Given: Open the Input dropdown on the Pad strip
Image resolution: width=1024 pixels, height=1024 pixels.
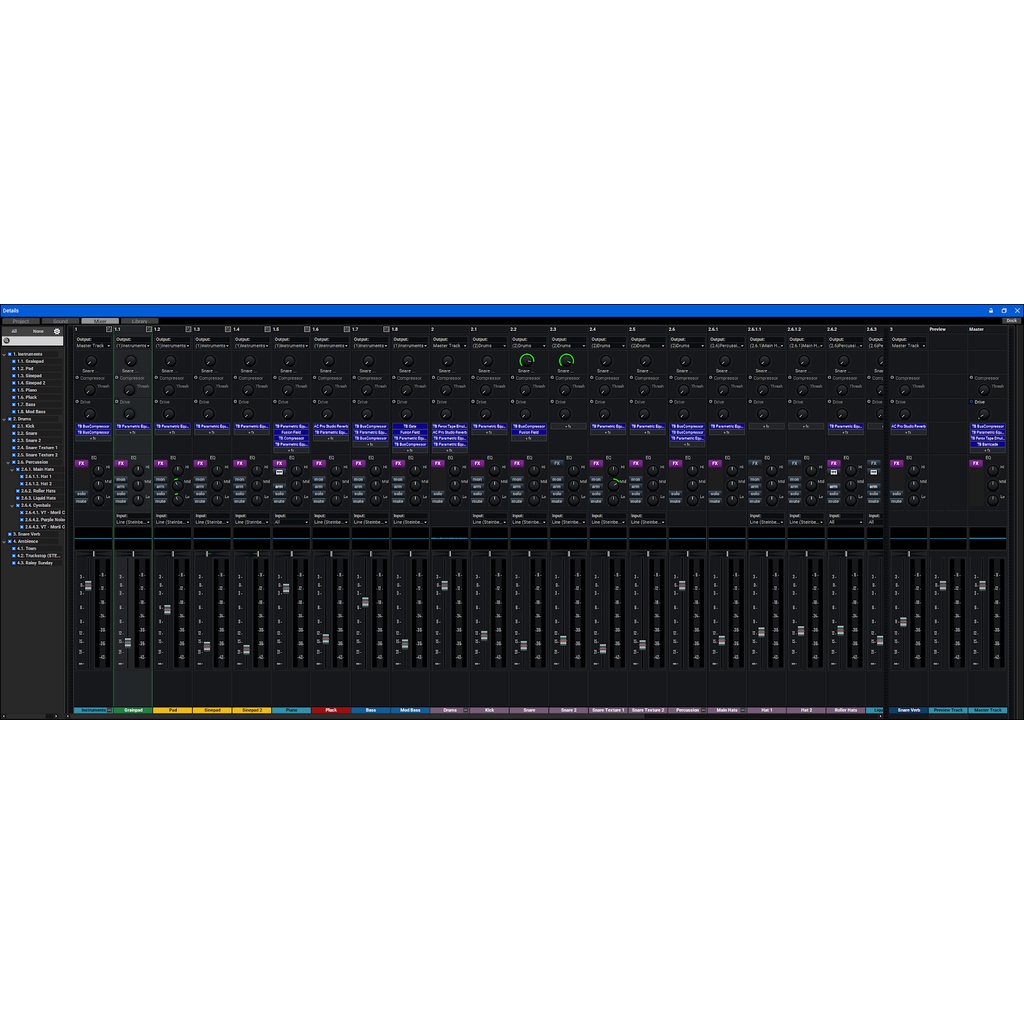Looking at the screenshot, I should pos(172,522).
